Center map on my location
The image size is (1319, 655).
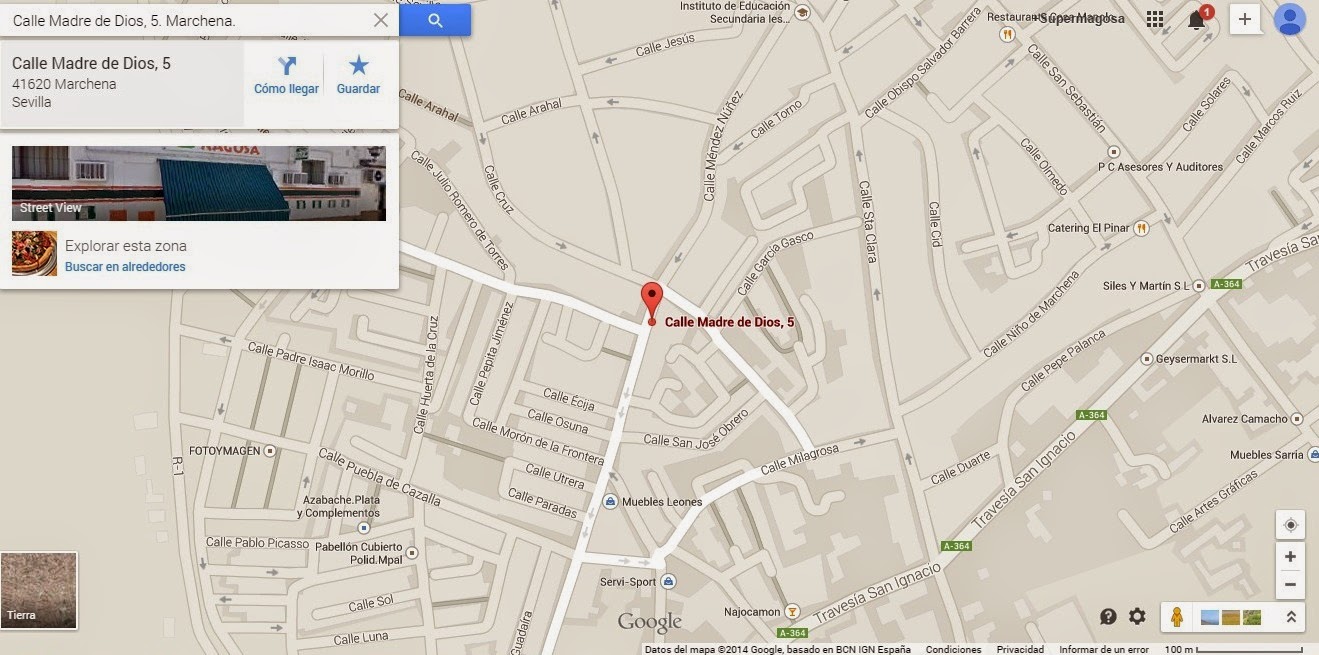coord(1290,525)
